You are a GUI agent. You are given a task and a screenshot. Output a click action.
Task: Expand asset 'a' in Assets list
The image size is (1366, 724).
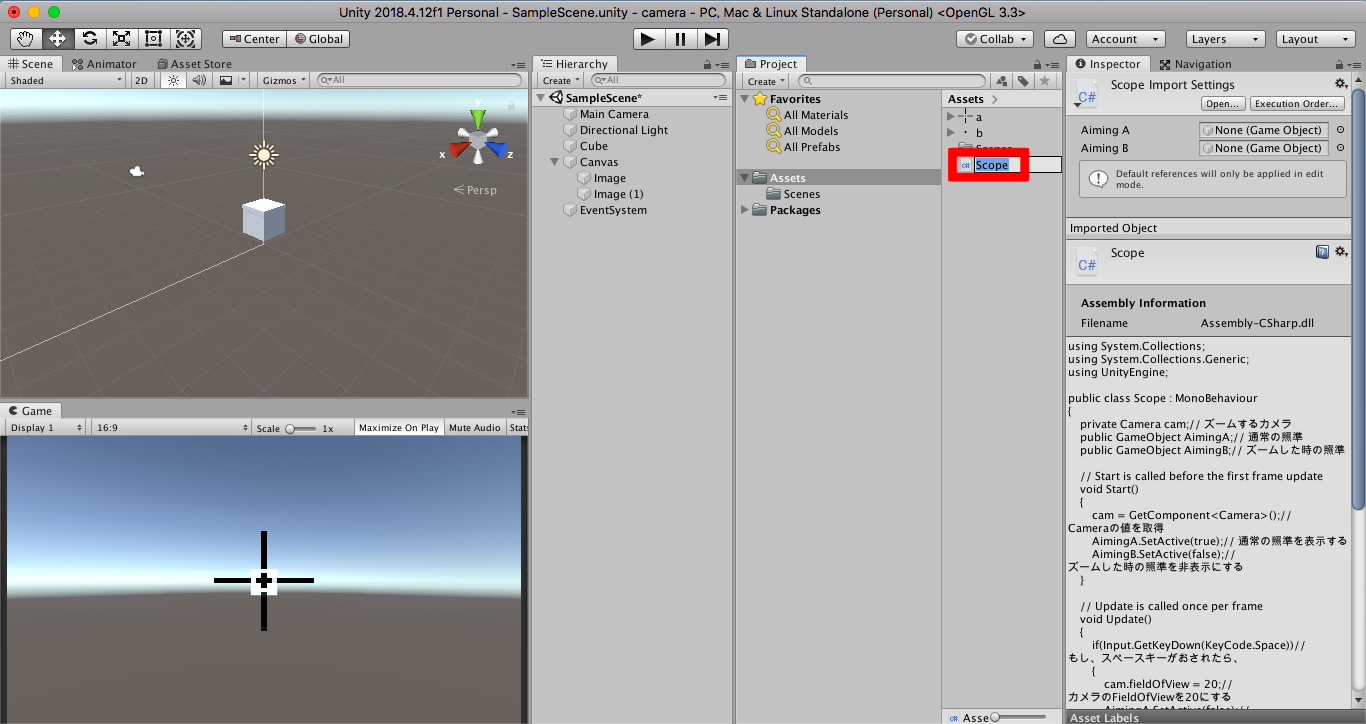pos(951,117)
